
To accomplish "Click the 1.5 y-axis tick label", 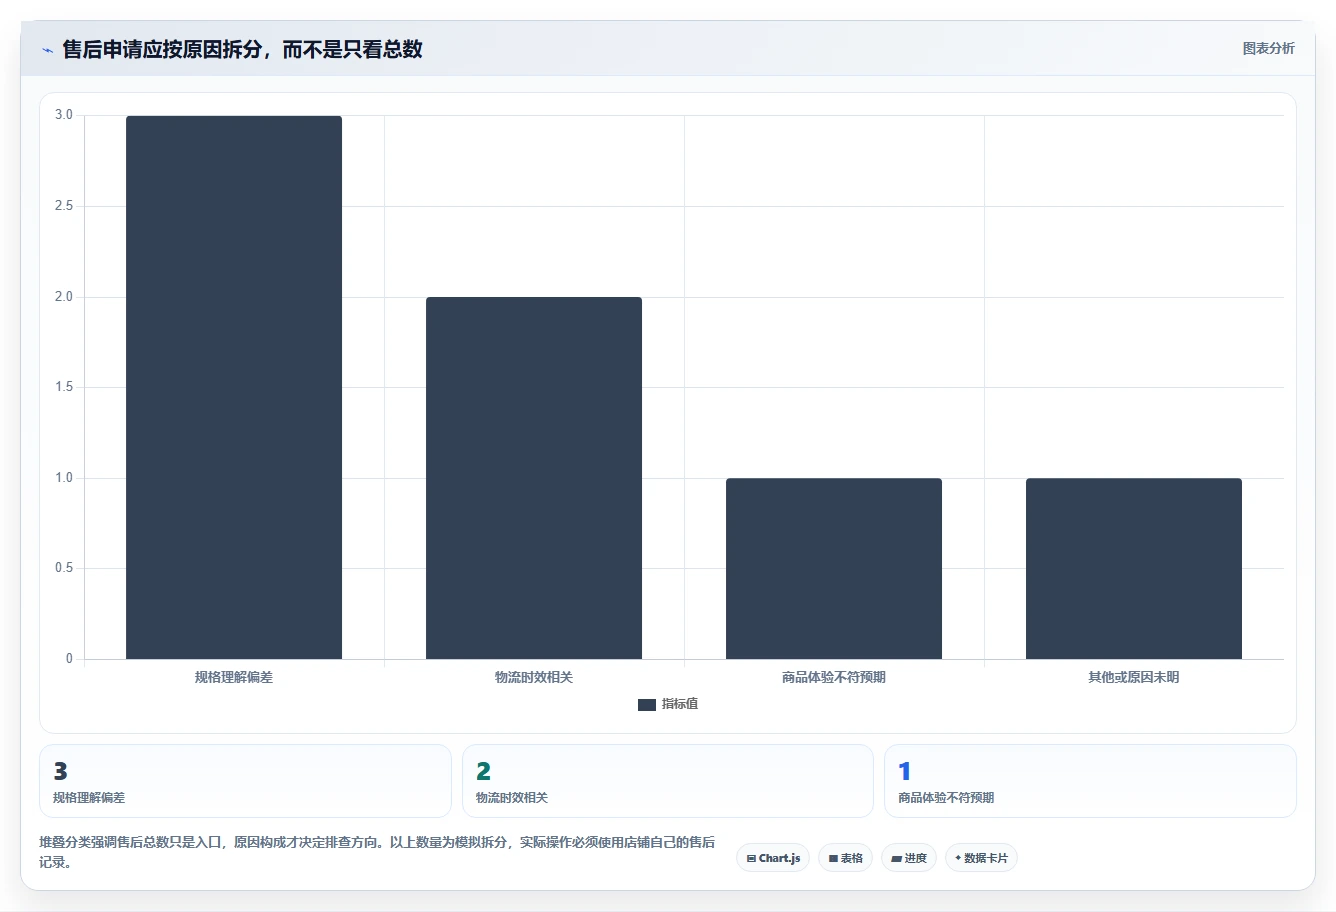I will pos(64,387).
